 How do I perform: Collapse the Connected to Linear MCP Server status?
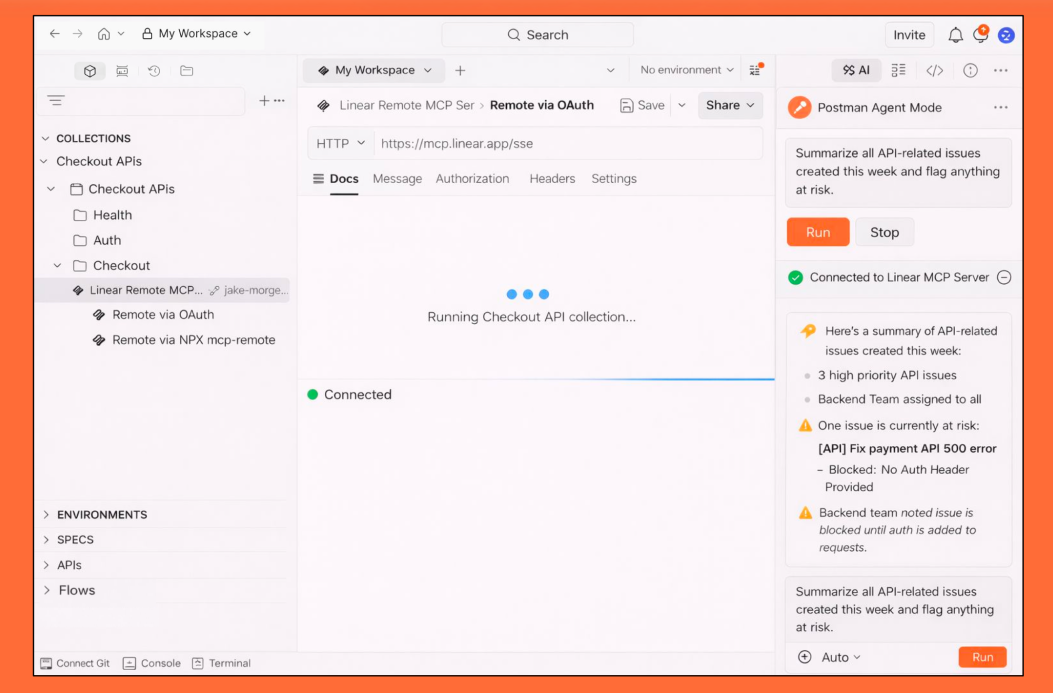[1004, 277]
